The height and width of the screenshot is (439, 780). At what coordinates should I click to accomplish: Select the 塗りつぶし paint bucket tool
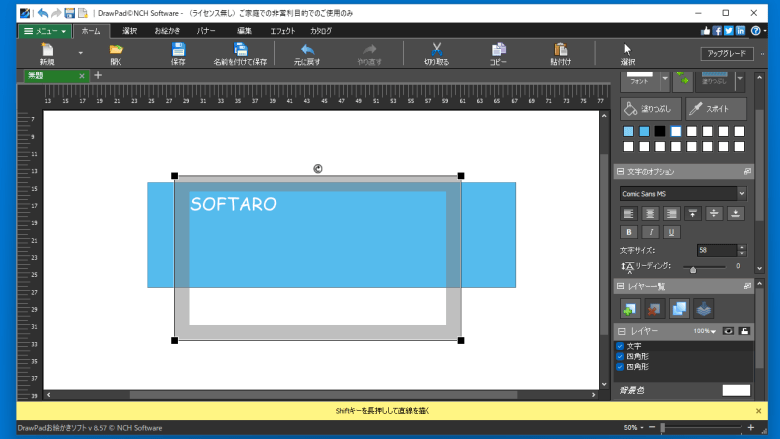click(651, 109)
